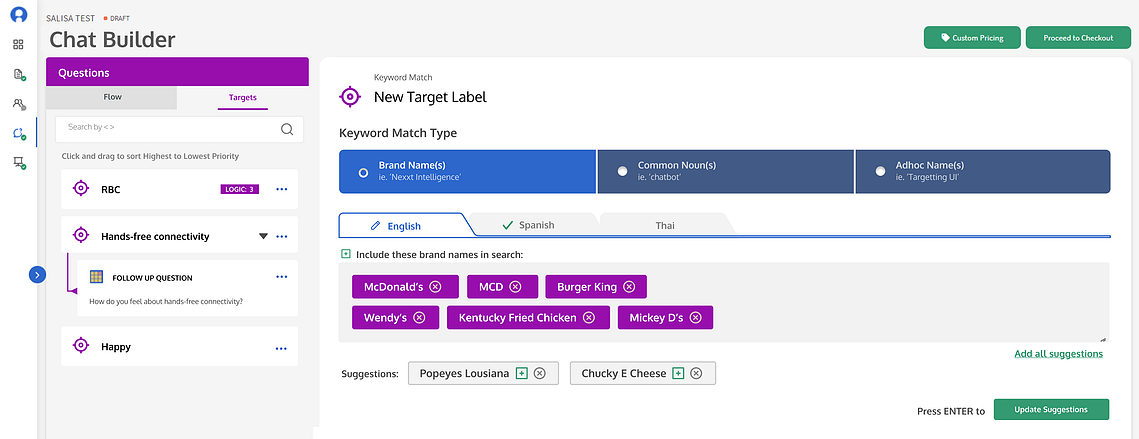Collapse the Hands-free connectivity target
Viewport: 1139px width, 439px height.
(x=264, y=236)
